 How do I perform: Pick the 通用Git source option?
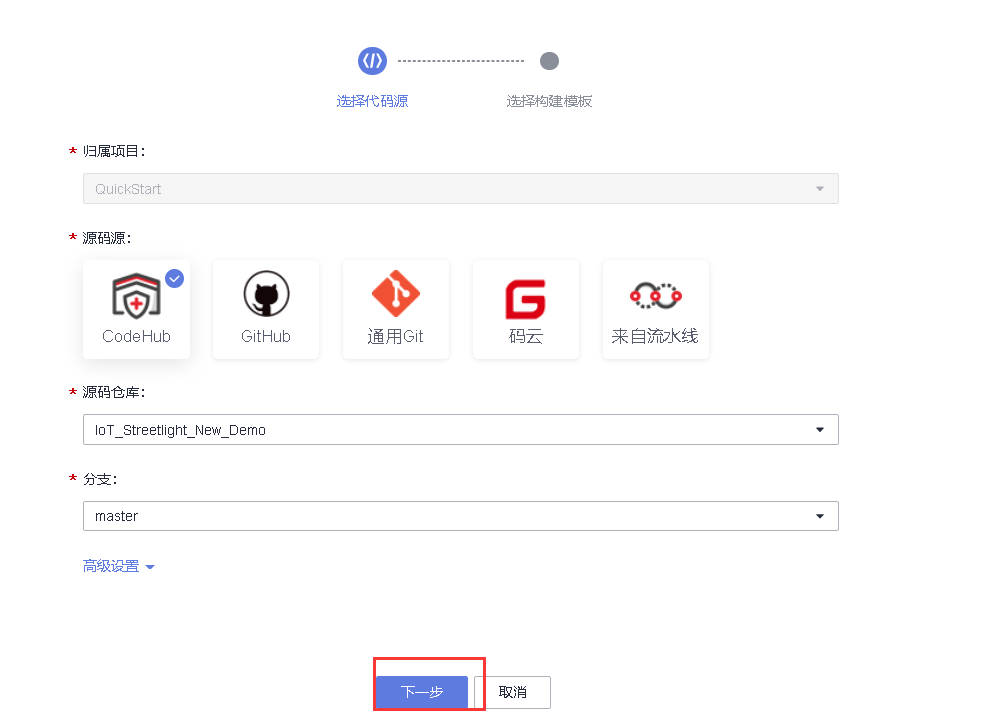(x=396, y=309)
